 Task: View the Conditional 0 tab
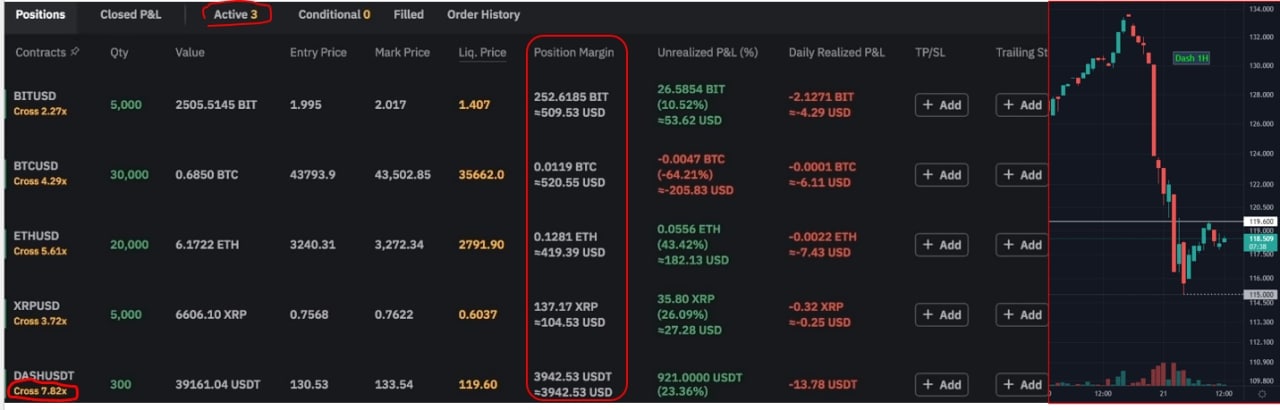(334, 15)
